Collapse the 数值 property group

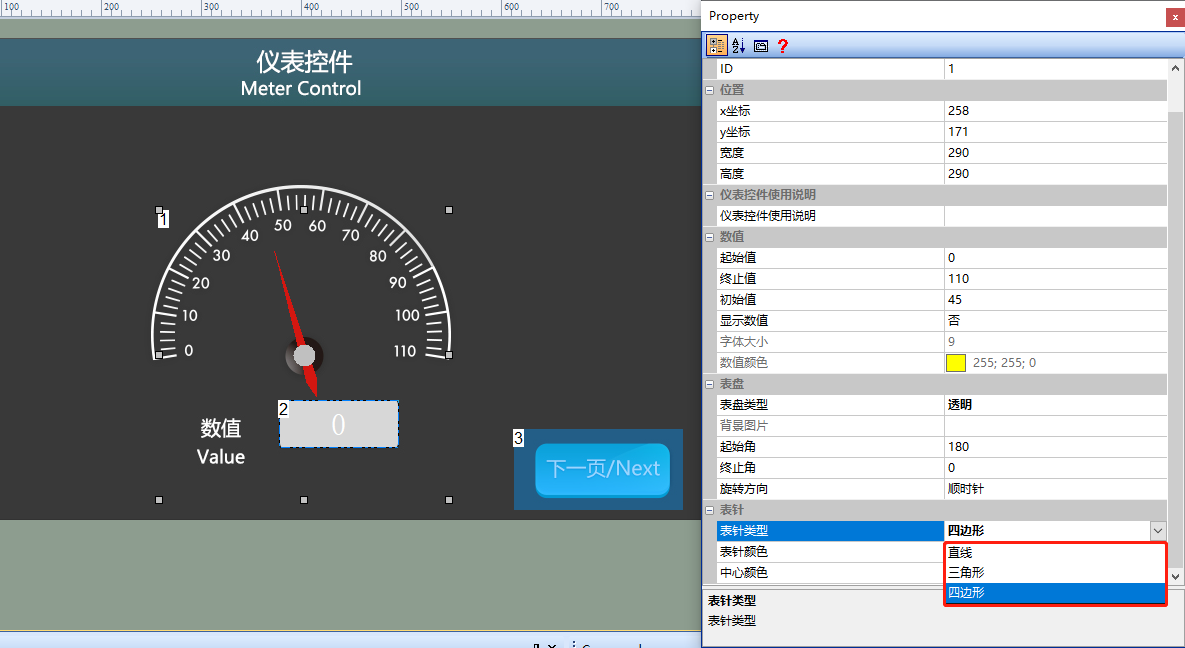click(709, 237)
